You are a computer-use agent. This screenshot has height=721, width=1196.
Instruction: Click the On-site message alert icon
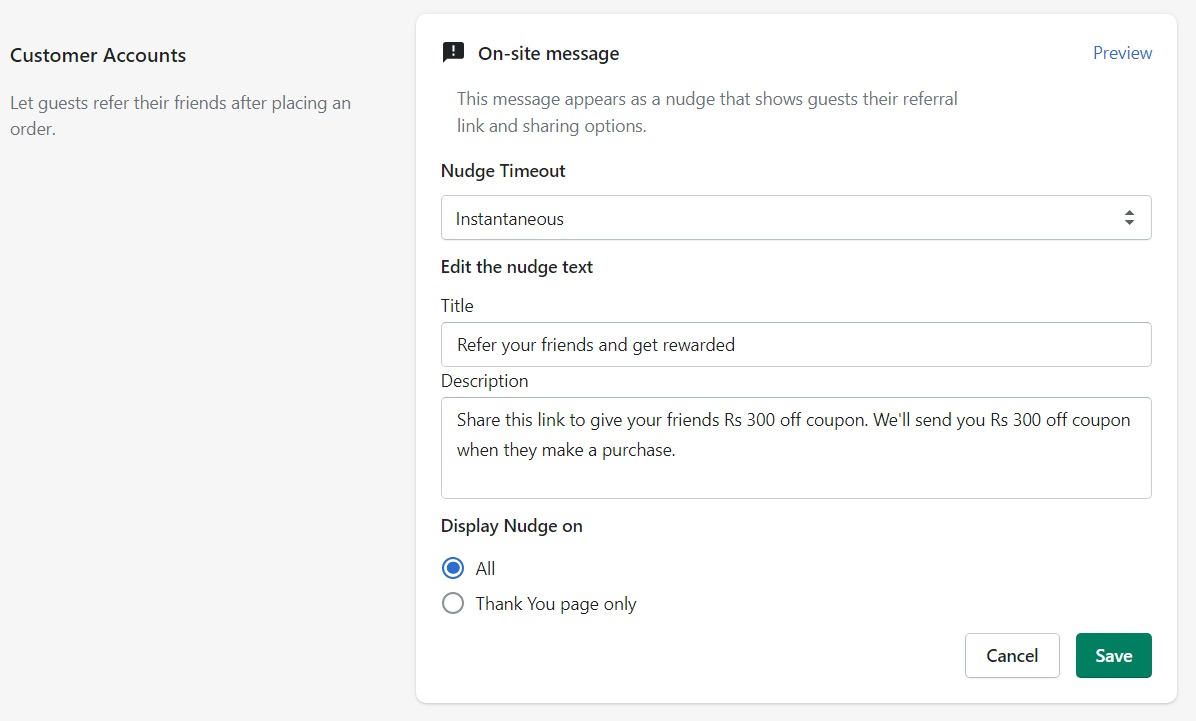(x=453, y=53)
